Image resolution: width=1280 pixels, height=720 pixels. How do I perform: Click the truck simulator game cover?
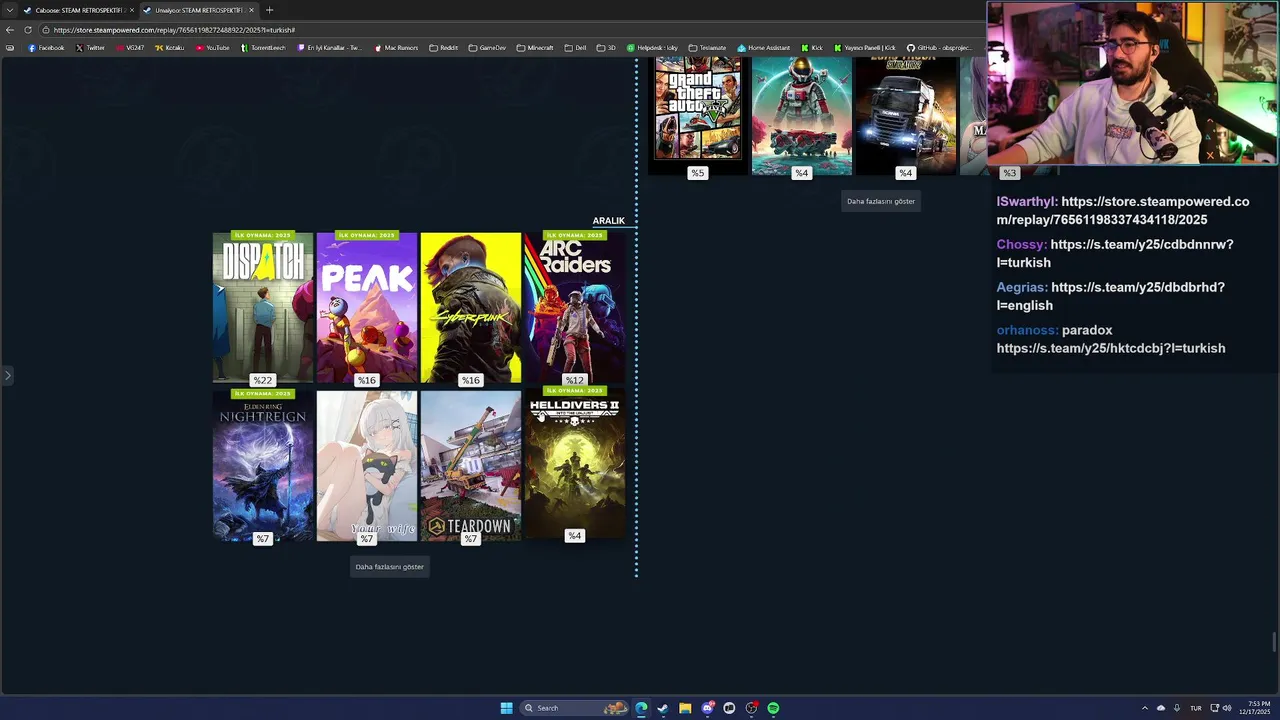pos(906,116)
